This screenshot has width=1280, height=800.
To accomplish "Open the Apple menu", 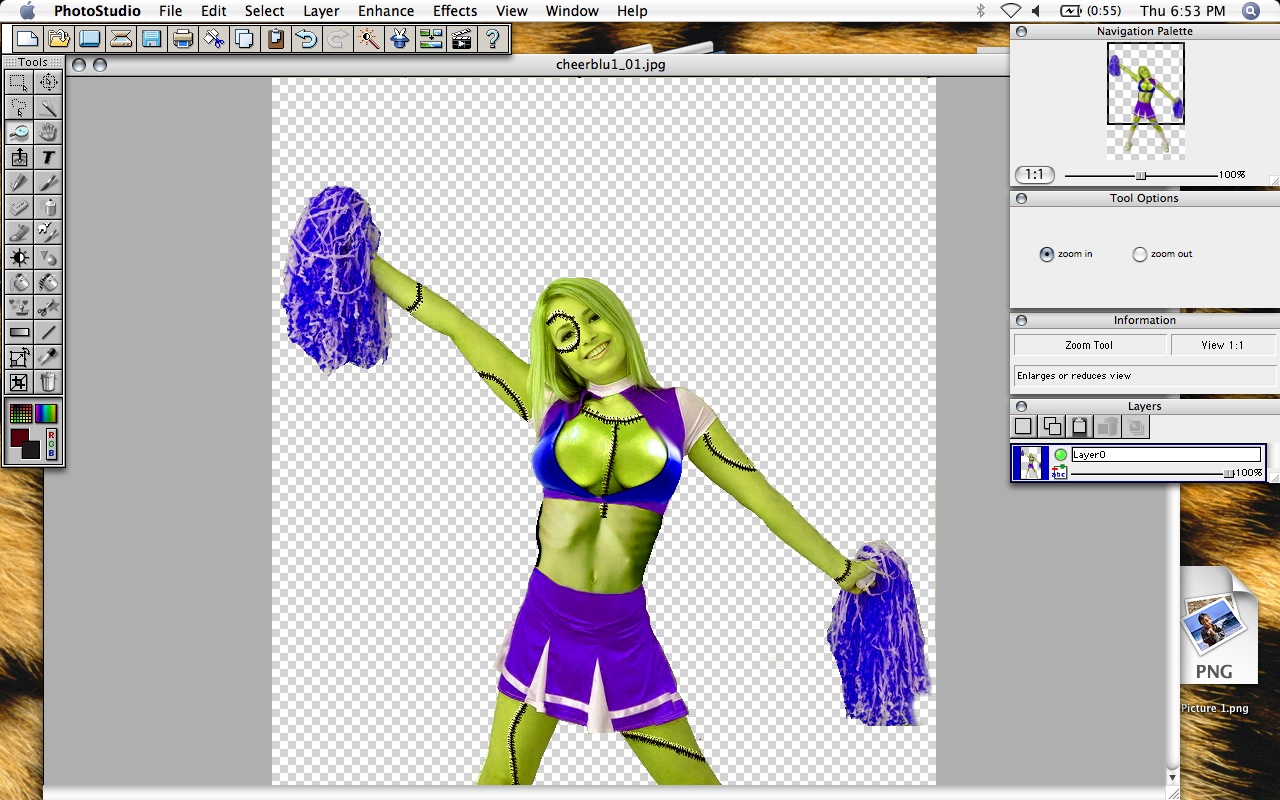I will pos(27,11).
